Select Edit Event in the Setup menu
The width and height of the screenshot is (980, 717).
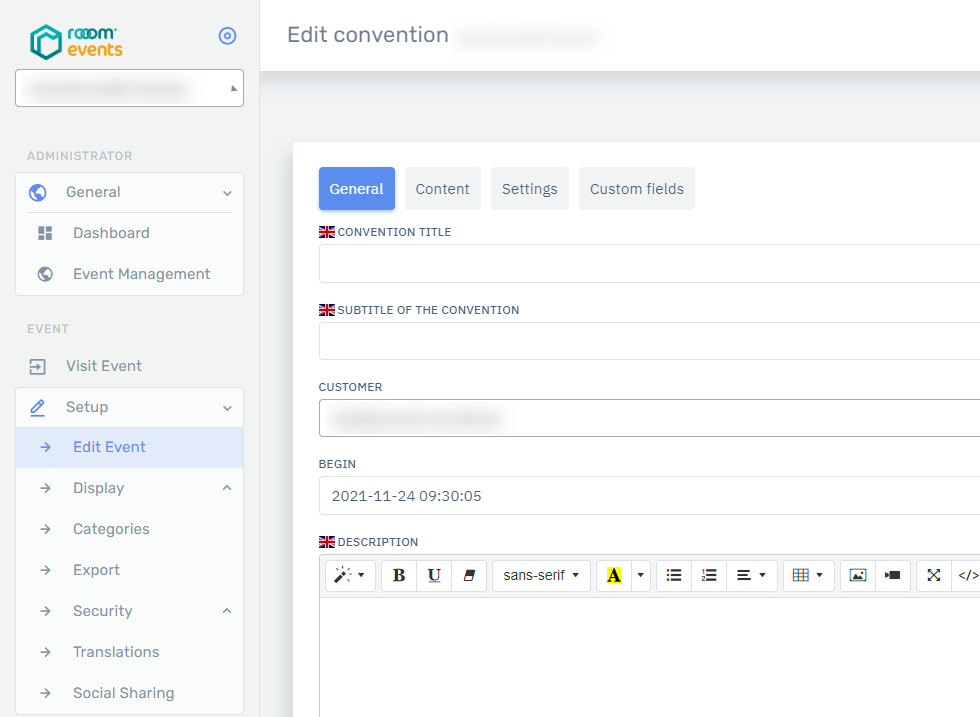click(129, 448)
